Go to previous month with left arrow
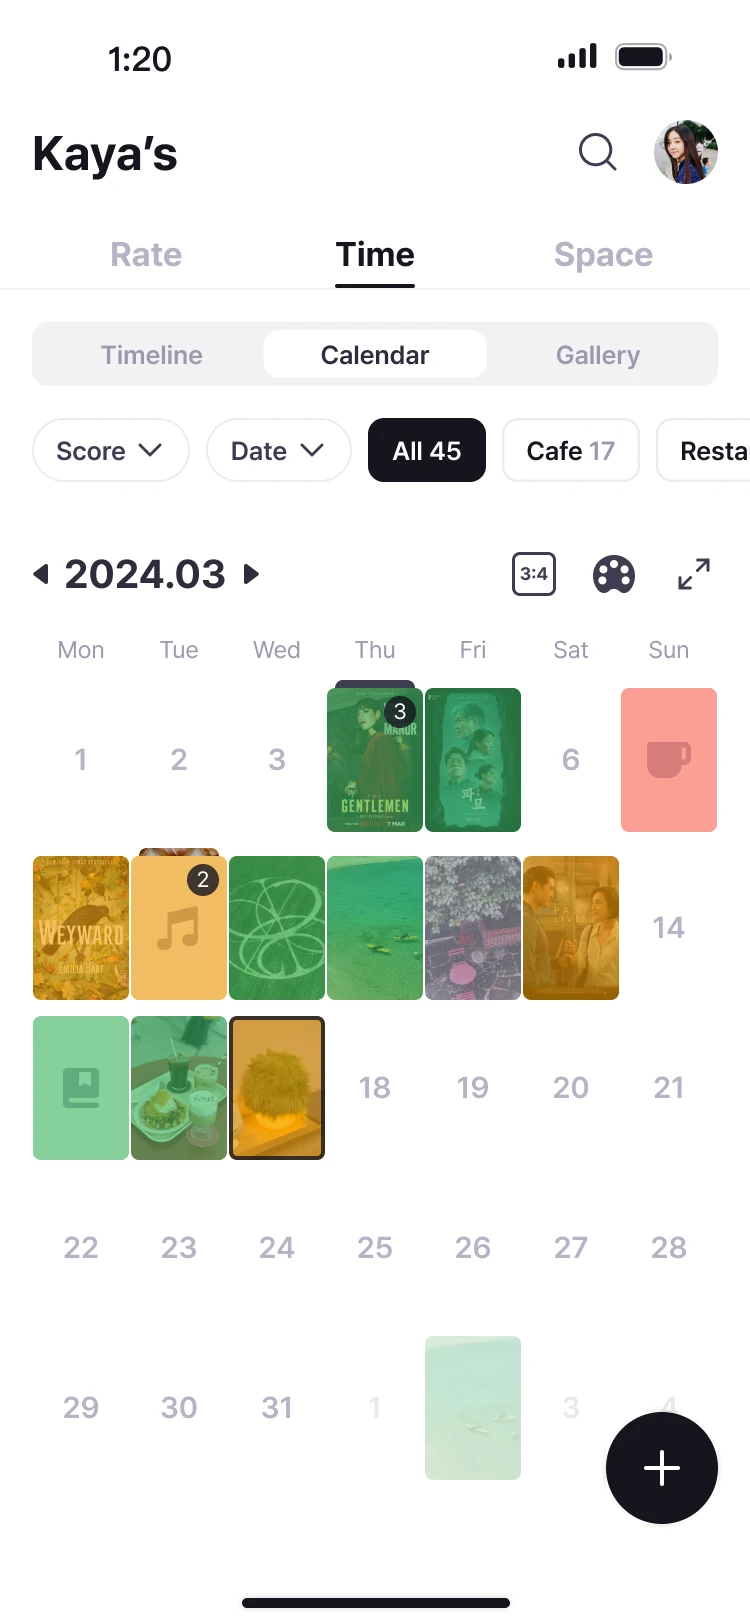Screen dimensions: 750x1624 (41, 574)
